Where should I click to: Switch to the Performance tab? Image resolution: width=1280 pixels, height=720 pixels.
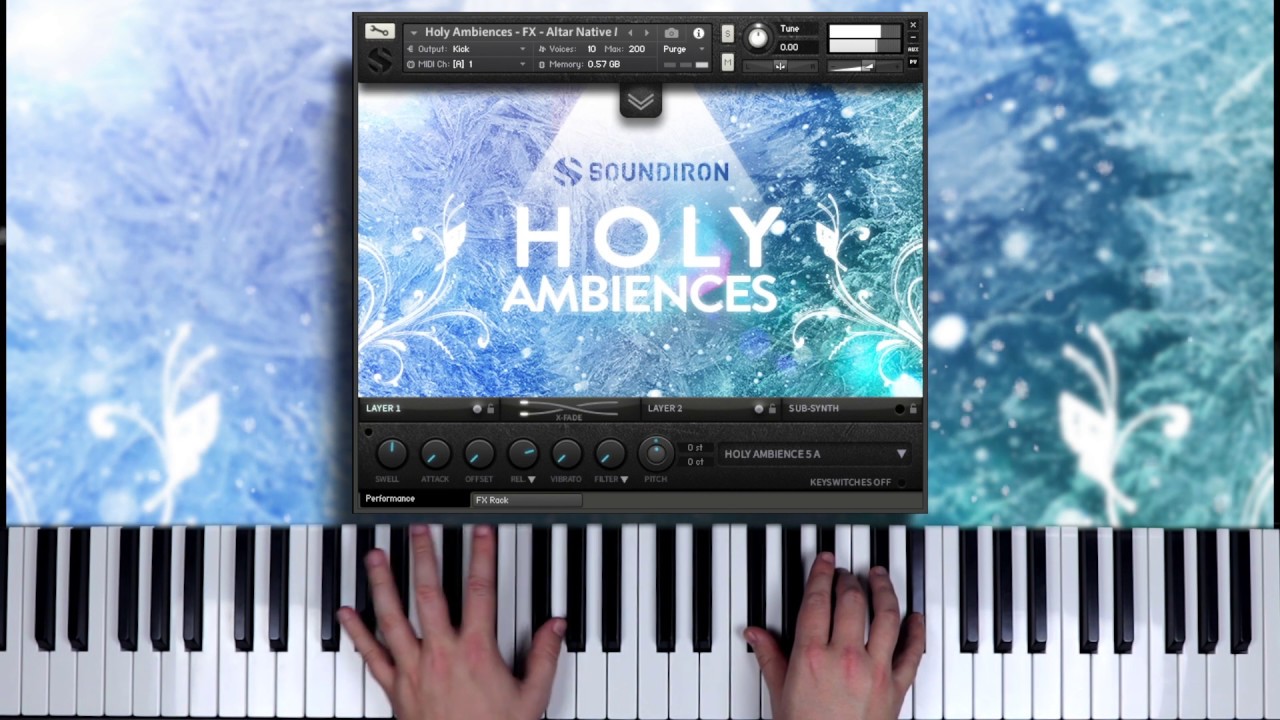[415, 499]
